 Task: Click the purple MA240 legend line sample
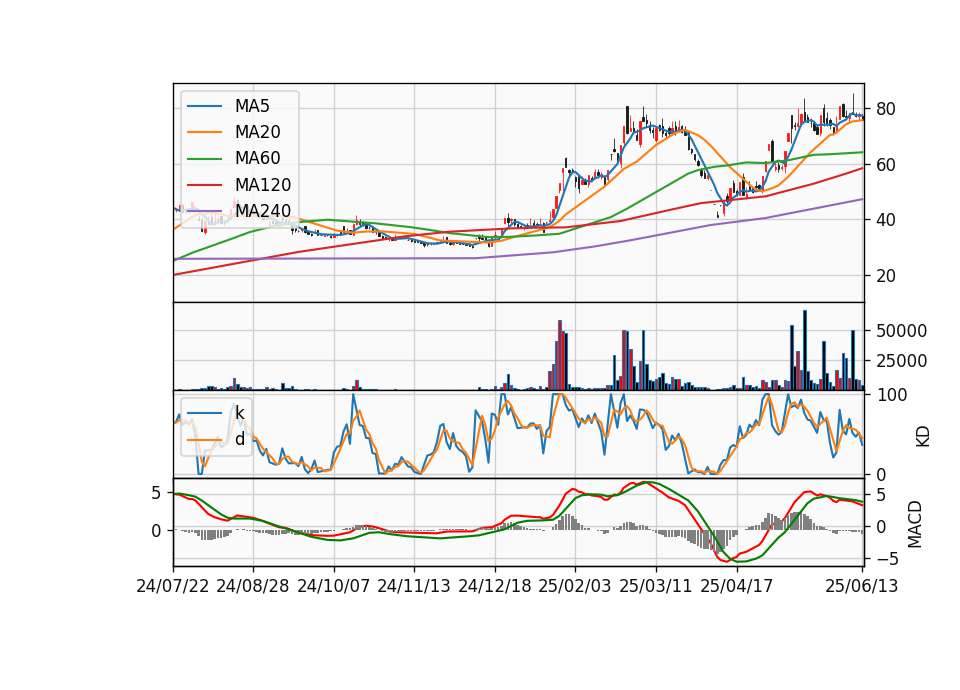coord(204,211)
